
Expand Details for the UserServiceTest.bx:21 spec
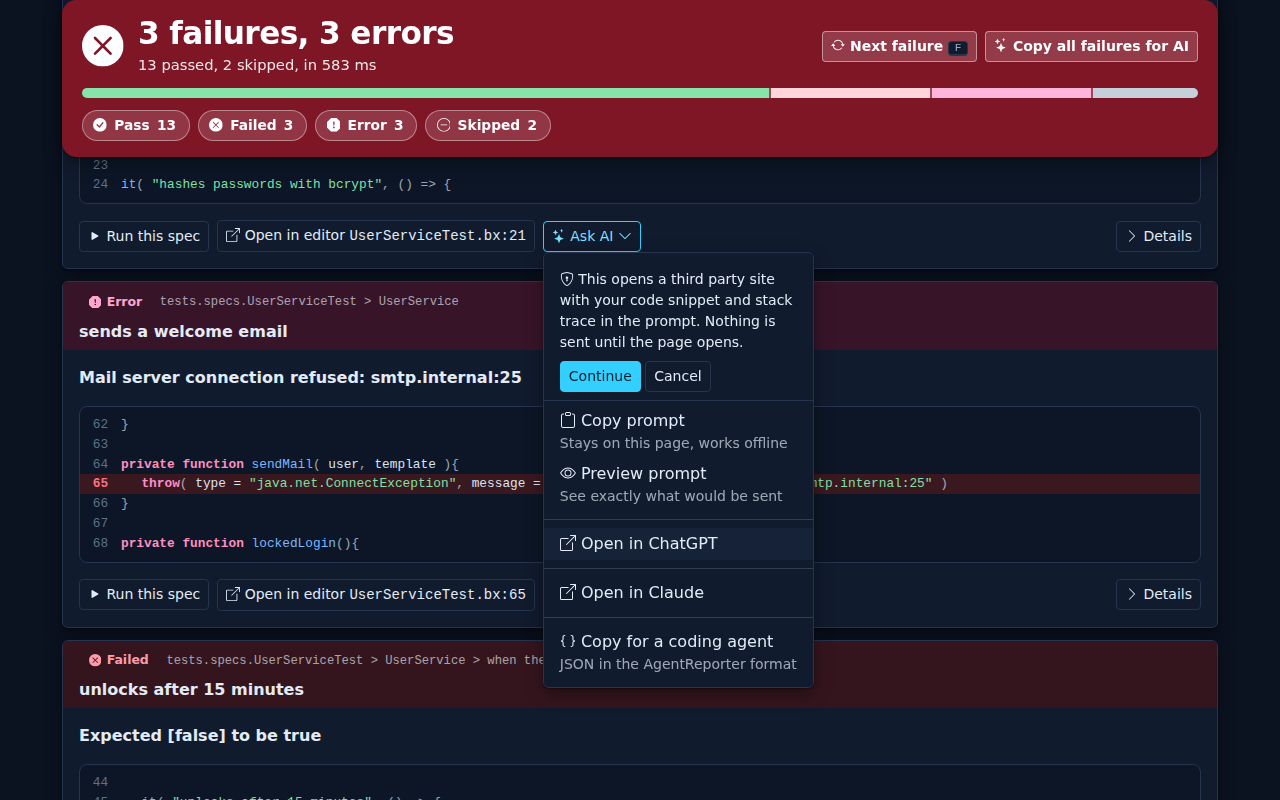(x=1158, y=236)
